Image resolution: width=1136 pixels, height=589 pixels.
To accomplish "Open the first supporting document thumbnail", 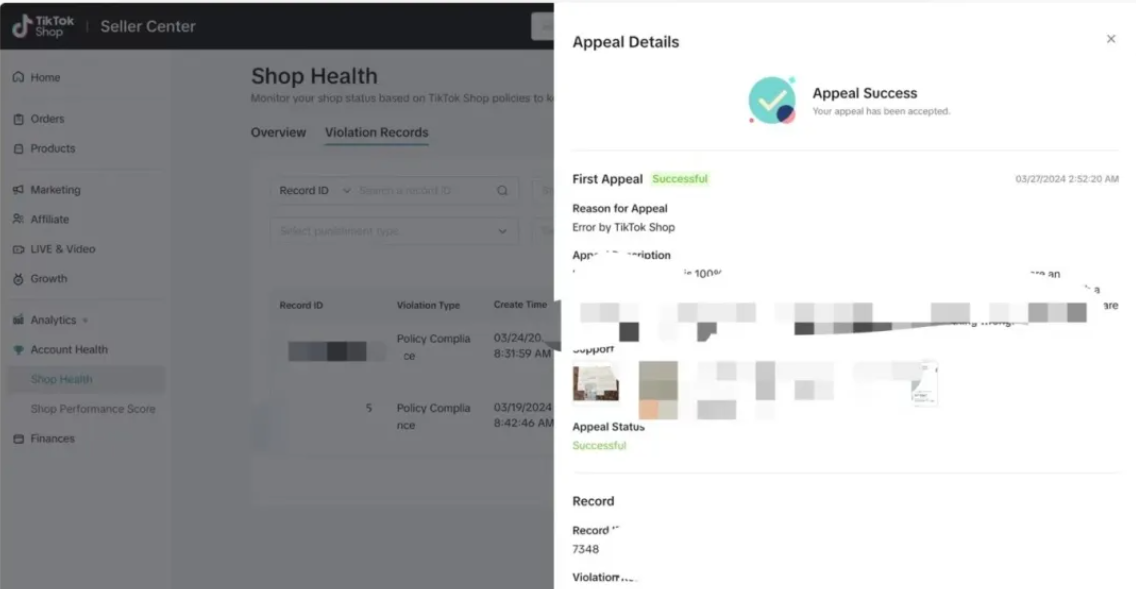I will click(596, 382).
